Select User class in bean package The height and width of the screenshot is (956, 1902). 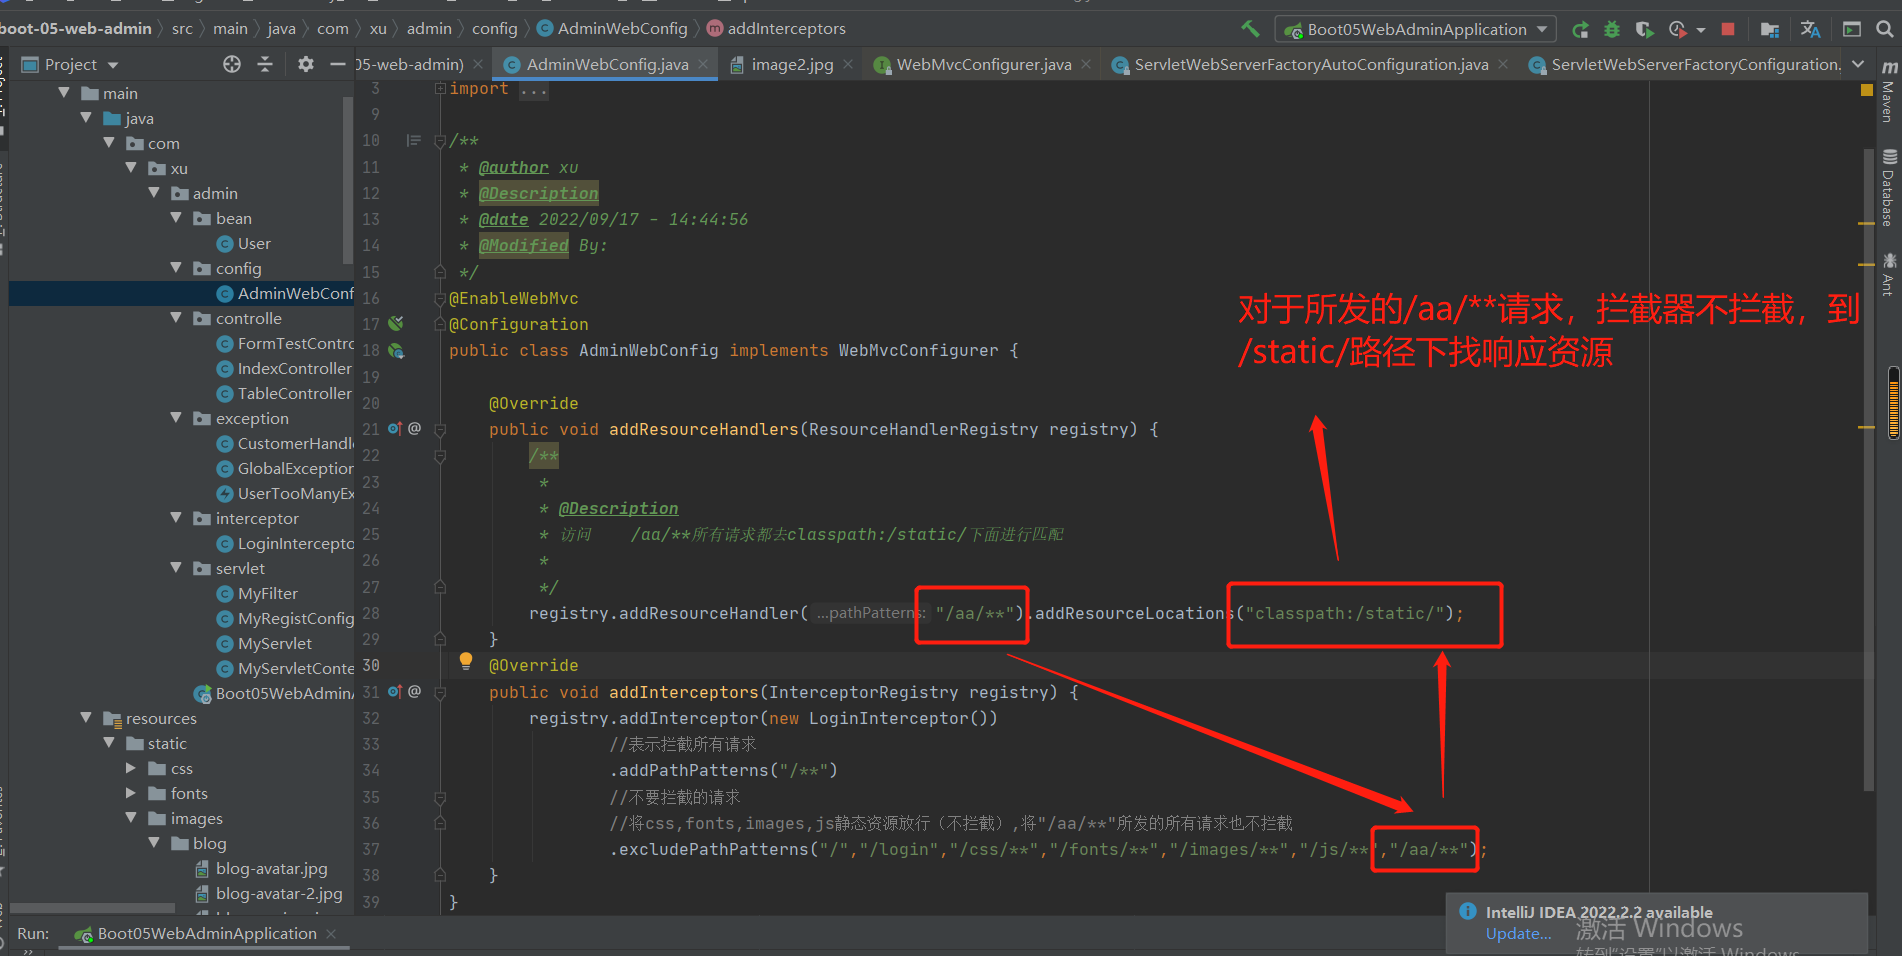coord(254,243)
